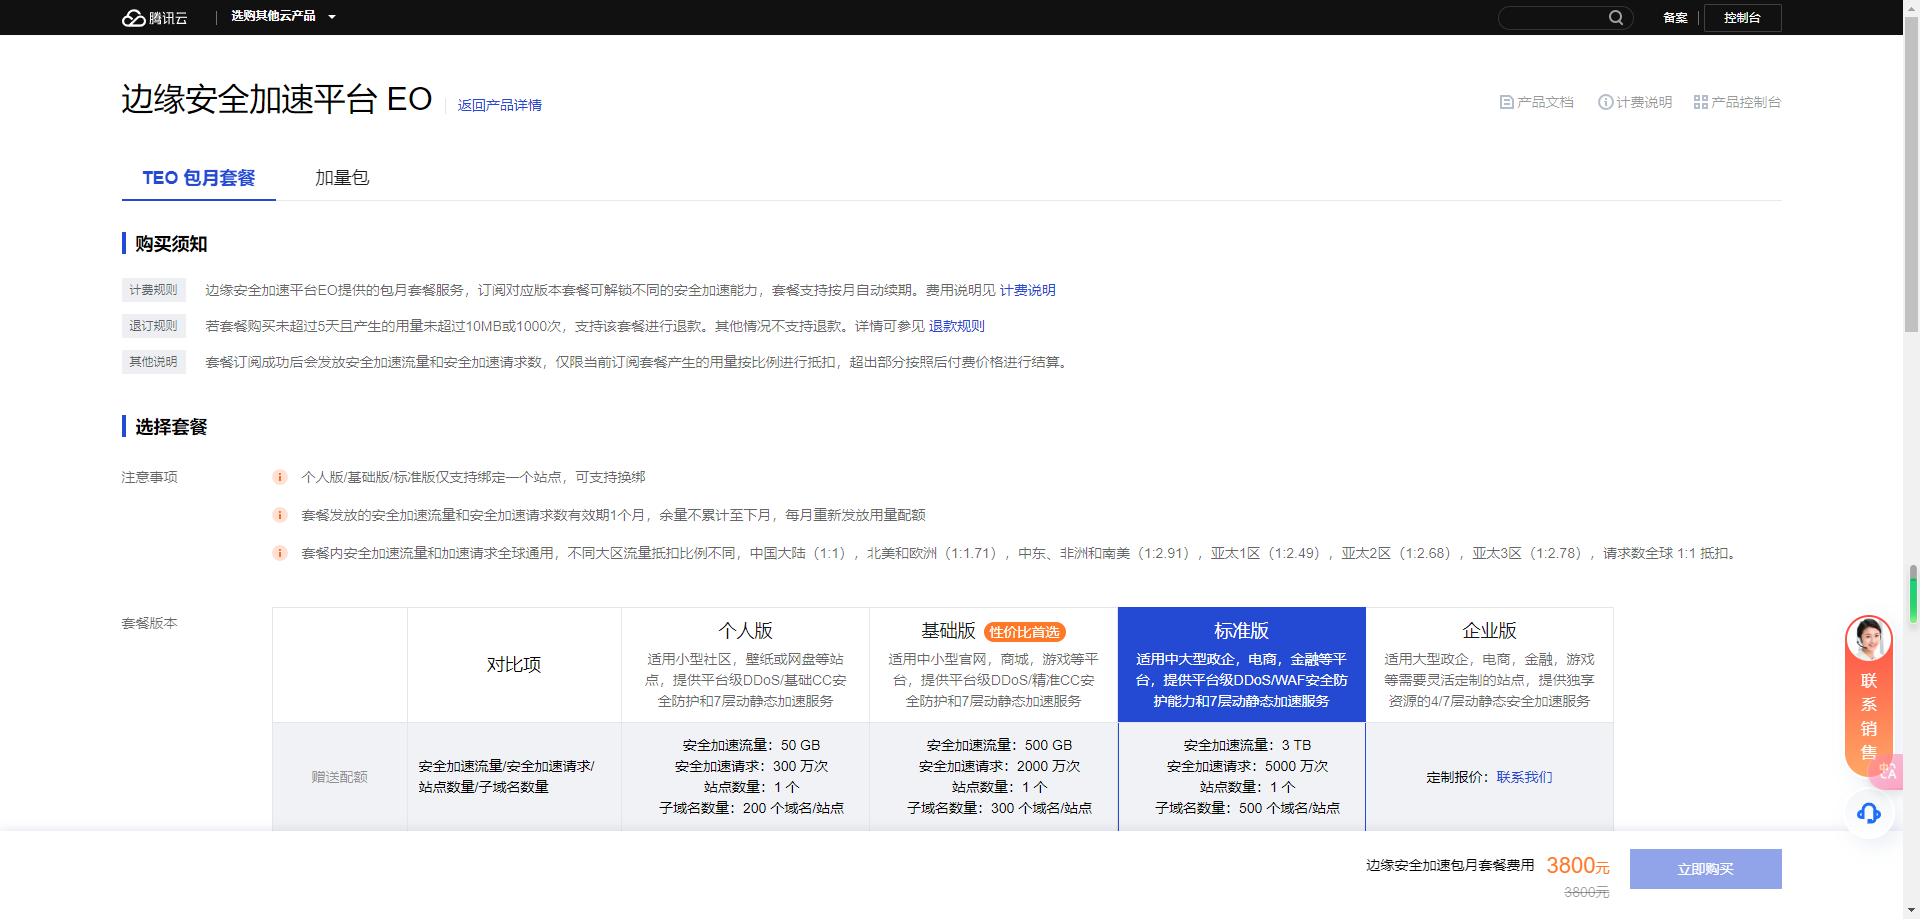The height and width of the screenshot is (919, 1920).
Task: Open the Tencent Cloud logo homepage
Action: tap(155, 18)
